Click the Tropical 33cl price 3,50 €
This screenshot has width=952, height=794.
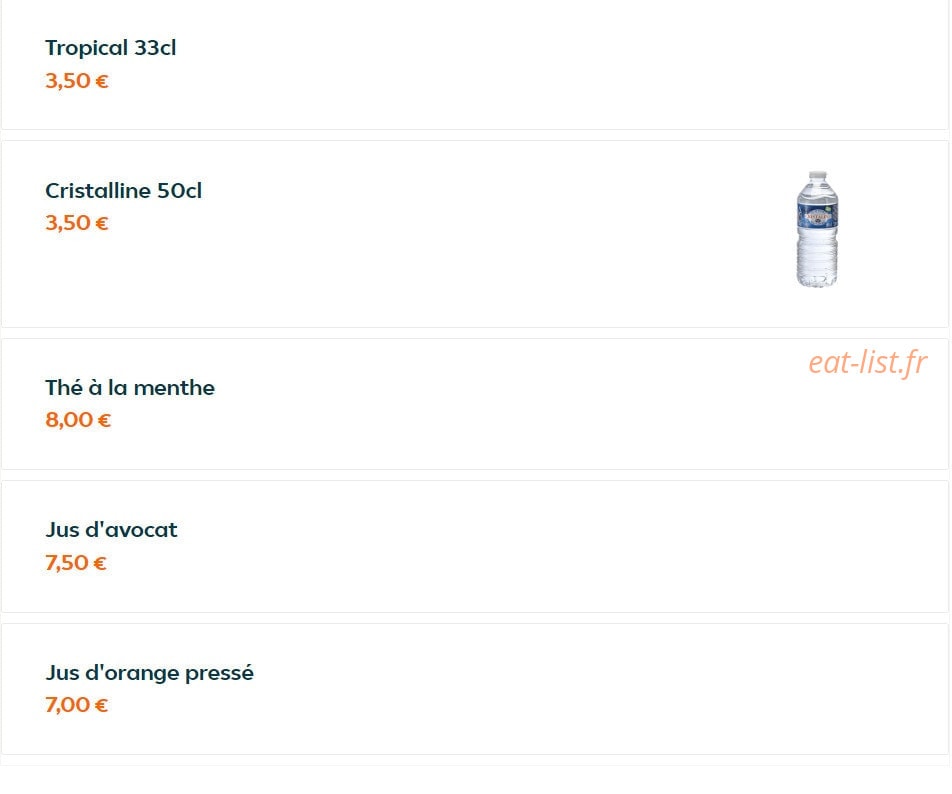click(77, 81)
